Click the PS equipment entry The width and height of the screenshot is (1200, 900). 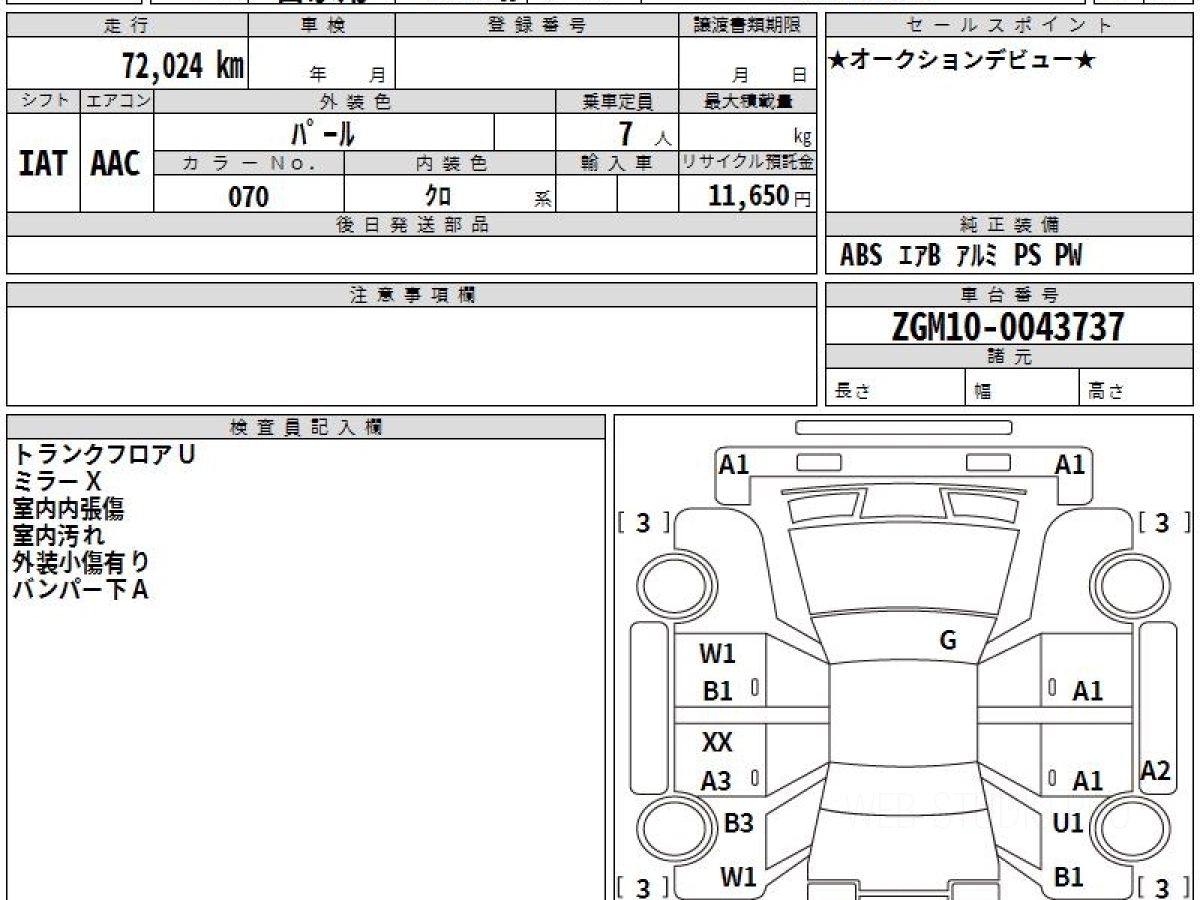click(x=1027, y=256)
